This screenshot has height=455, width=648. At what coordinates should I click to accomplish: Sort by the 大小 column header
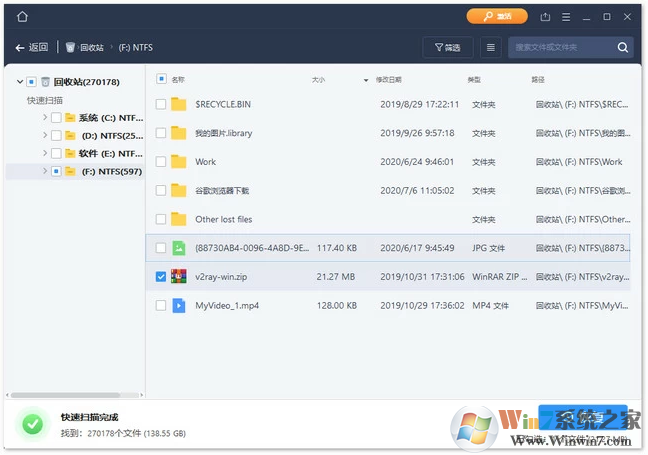[318, 79]
